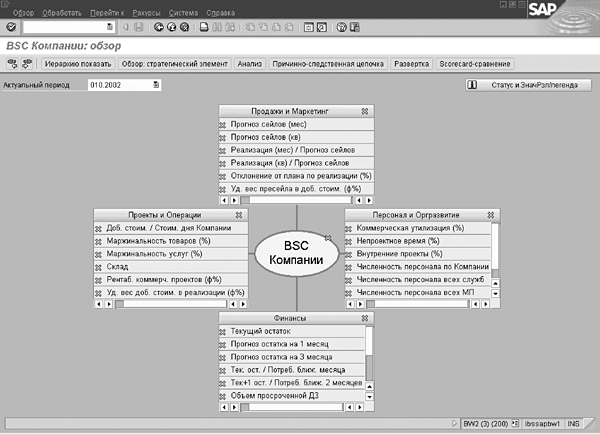
Task: Click the Customize Local Layout icon
Action: coord(355,27)
